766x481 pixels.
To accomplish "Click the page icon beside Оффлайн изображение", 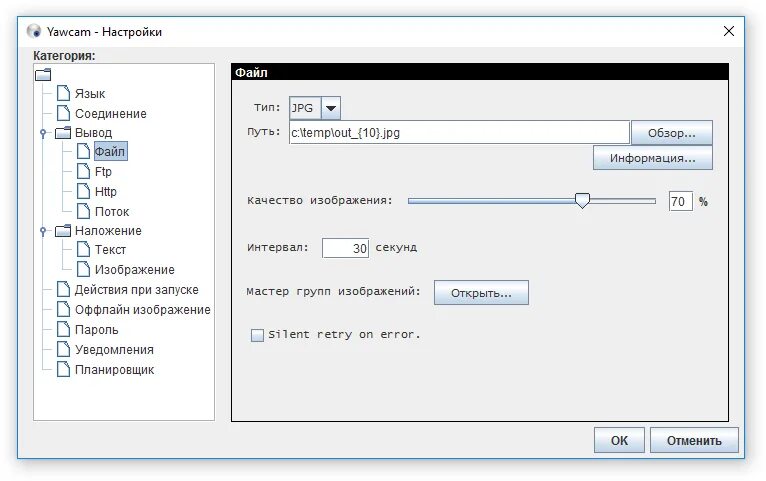I will [63, 309].
